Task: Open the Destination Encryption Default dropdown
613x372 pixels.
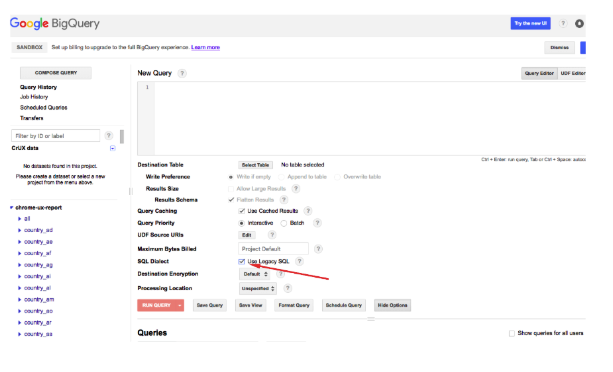Action: click(x=255, y=274)
